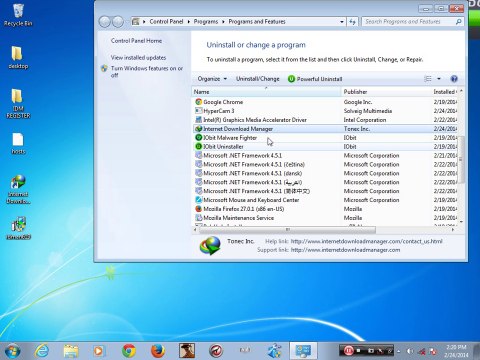Select IObit Uninstaller icon in list
480x360 pixels.
click(199, 147)
